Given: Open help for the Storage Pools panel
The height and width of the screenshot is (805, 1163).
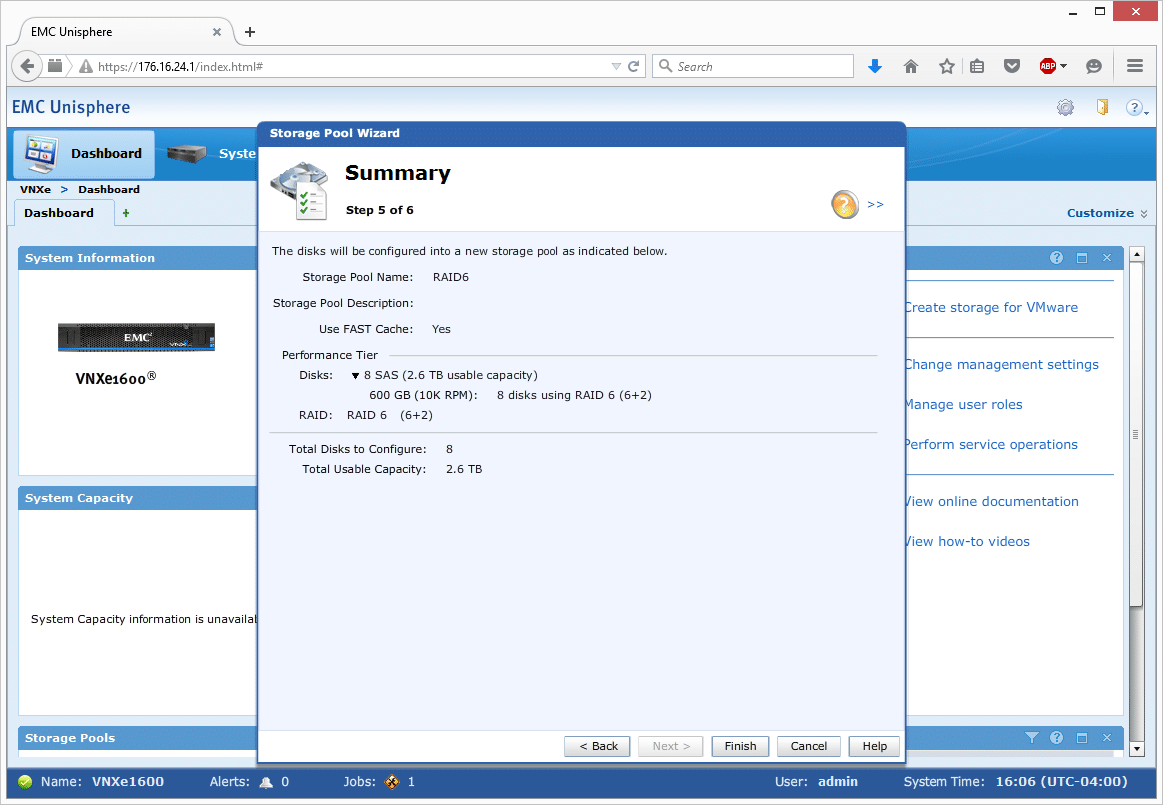Looking at the screenshot, I should tap(1057, 737).
